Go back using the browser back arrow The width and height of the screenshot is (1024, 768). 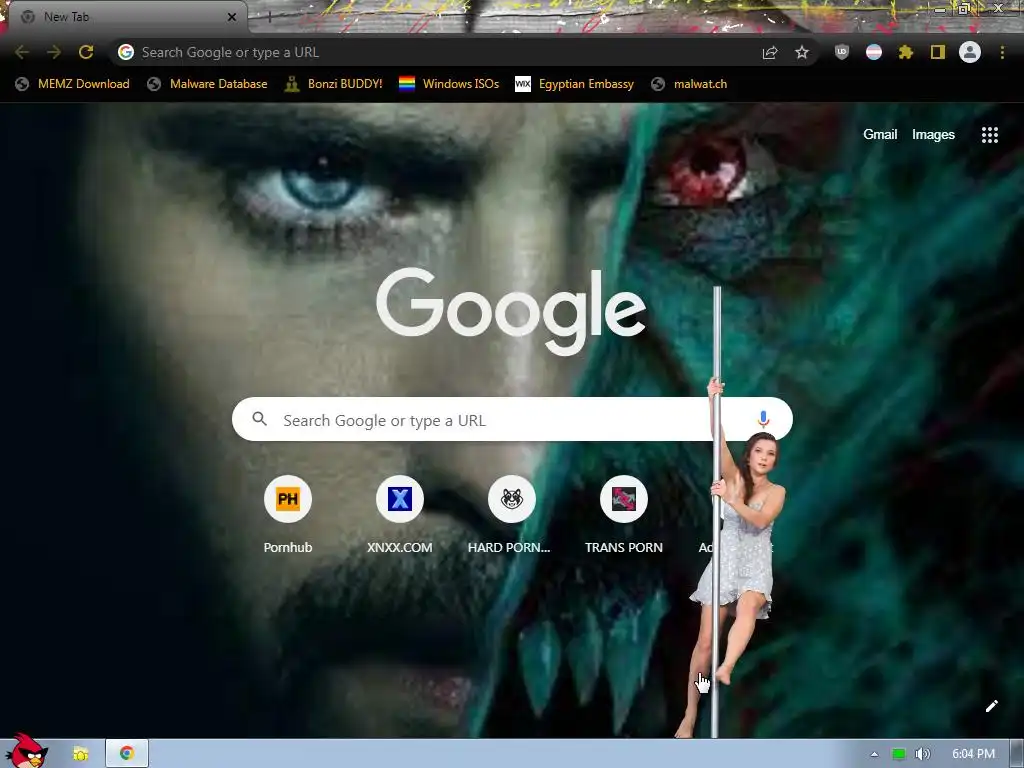click(22, 52)
